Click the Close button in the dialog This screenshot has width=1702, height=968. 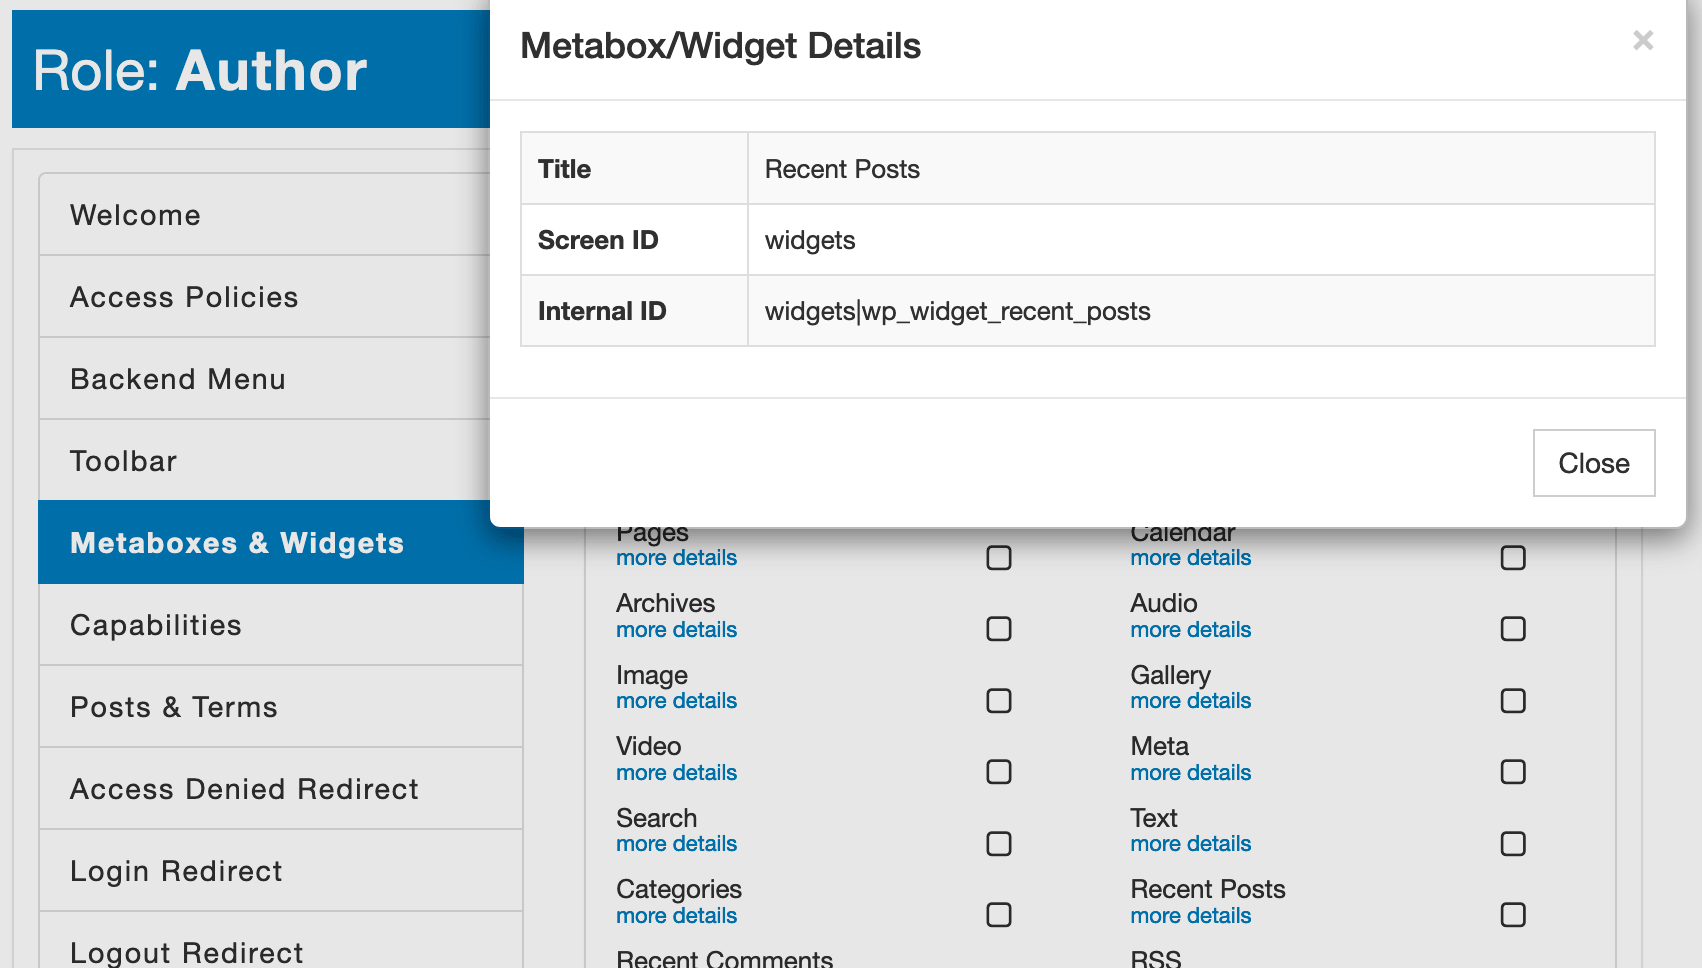tap(1594, 463)
